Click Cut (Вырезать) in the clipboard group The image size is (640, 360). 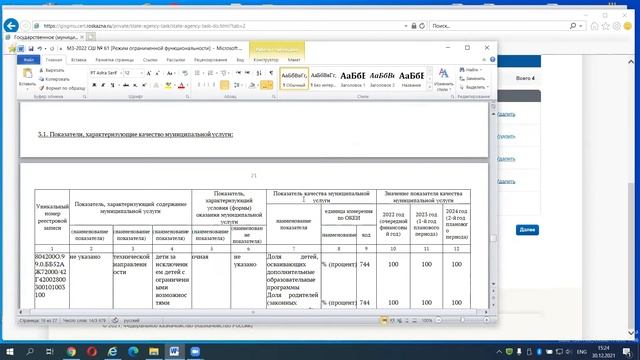pyautogui.click(x=51, y=70)
